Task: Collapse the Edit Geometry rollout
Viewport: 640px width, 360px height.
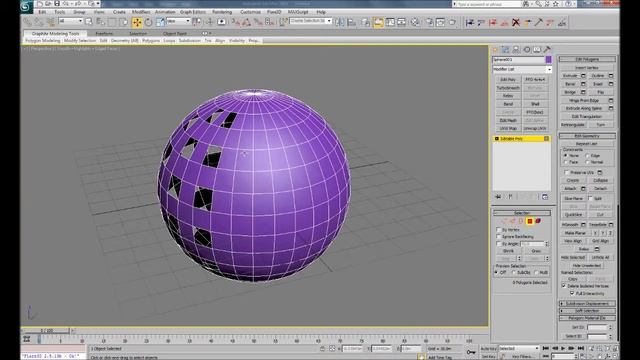Action: coord(587,136)
